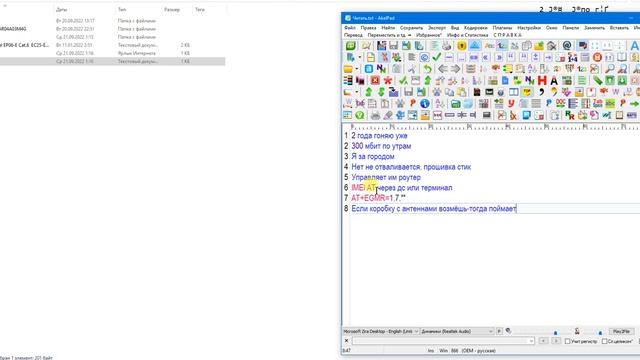Click the double right chevron » icon

tap(498, 57)
